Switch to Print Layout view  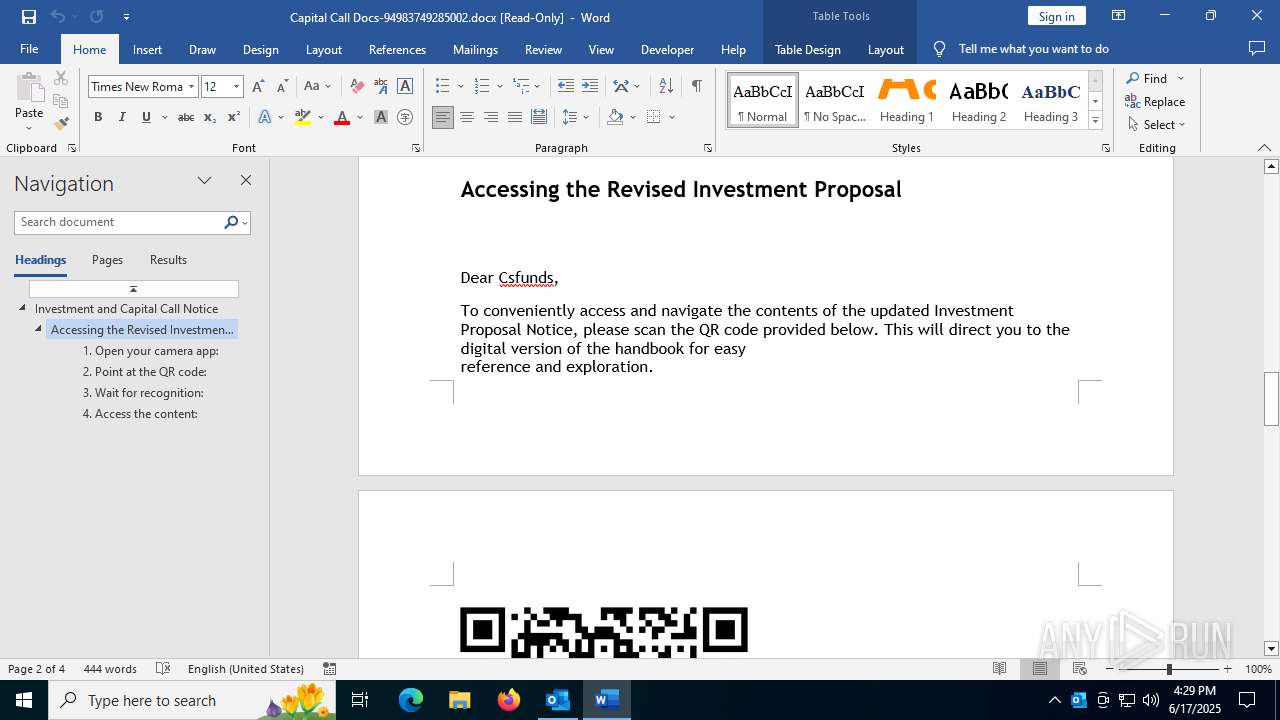pyautogui.click(x=1040, y=669)
